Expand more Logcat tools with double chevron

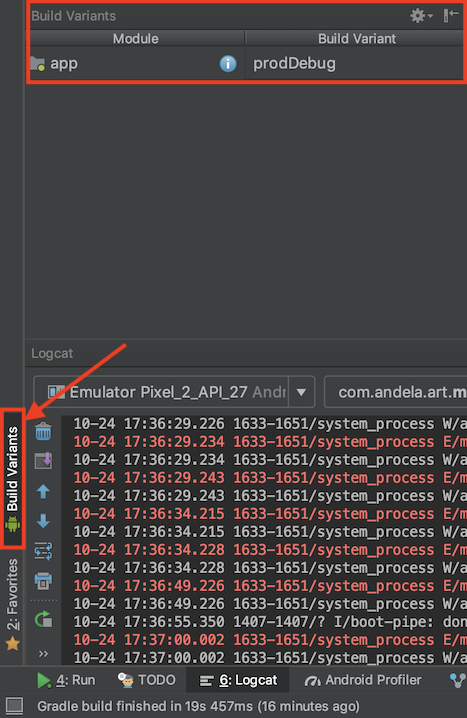[43, 653]
